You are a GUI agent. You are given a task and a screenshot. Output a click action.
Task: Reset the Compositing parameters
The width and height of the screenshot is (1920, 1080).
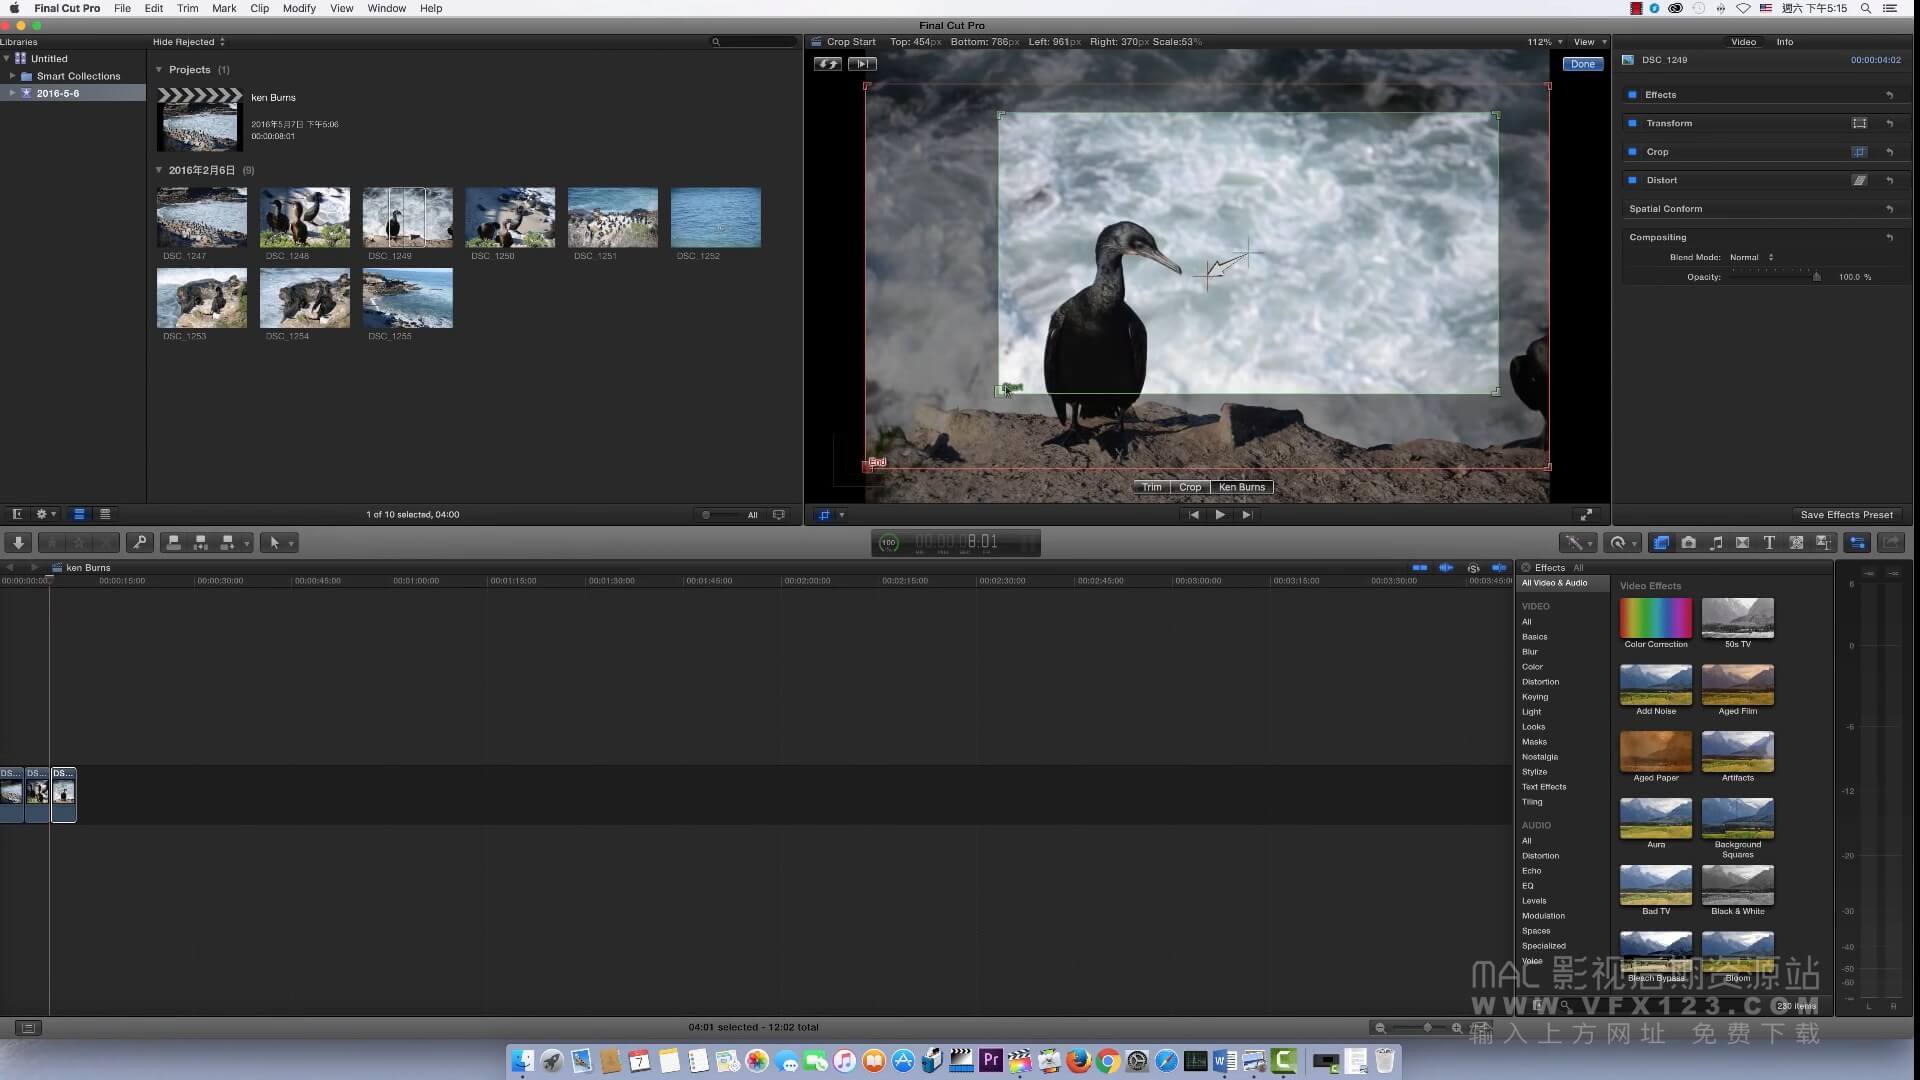click(x=1890, y=237)
